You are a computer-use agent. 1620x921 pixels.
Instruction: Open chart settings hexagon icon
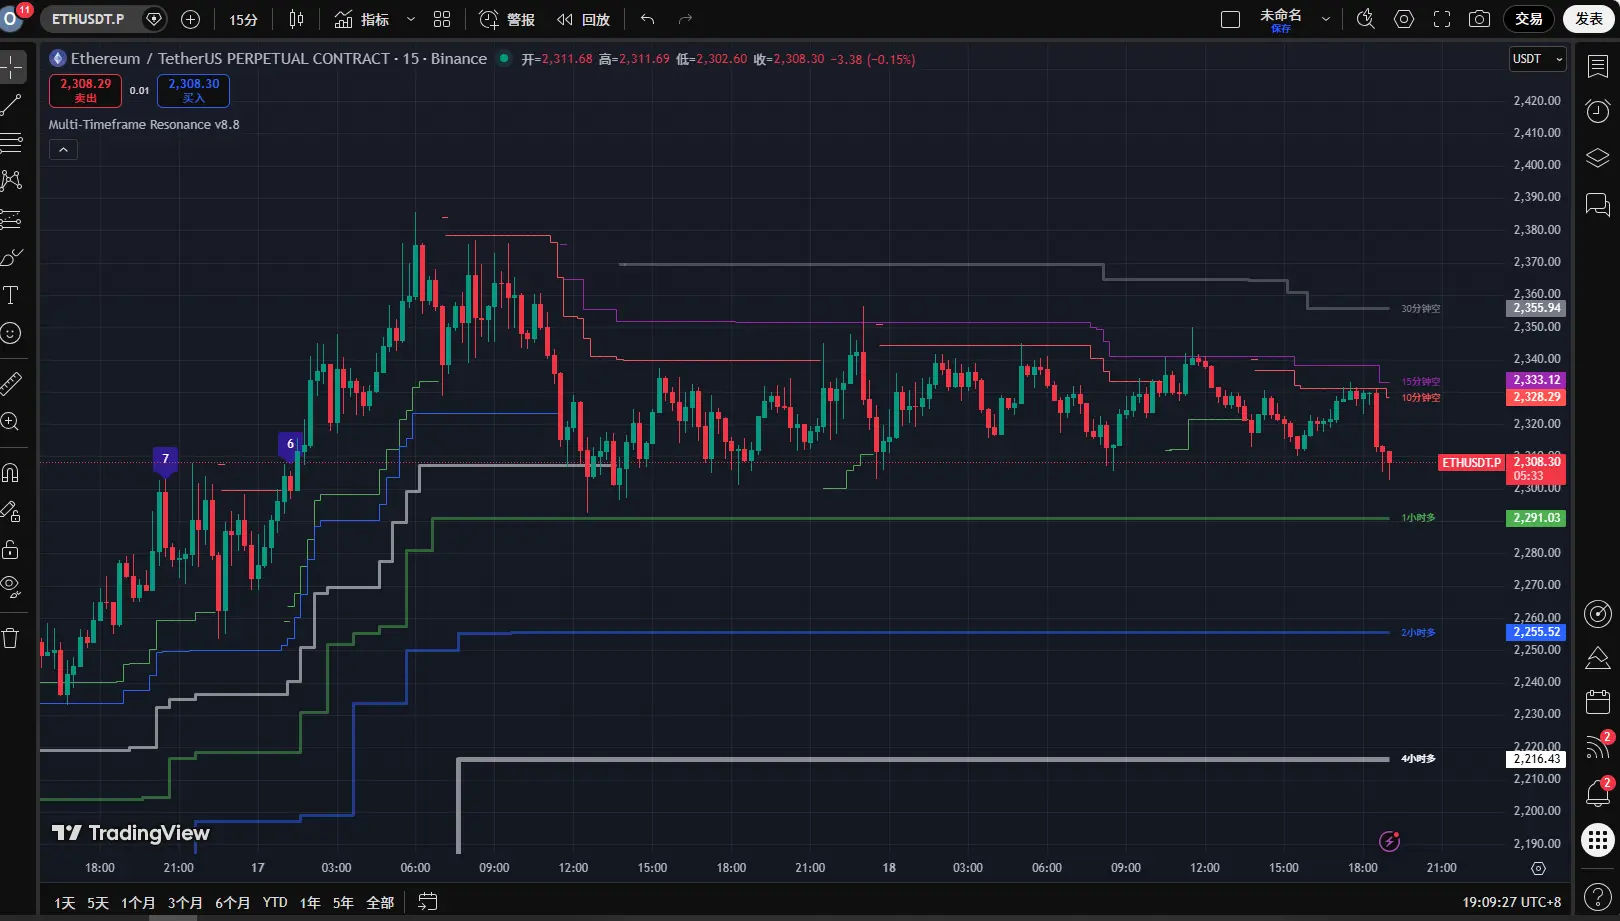click(x=1404, y=19)
